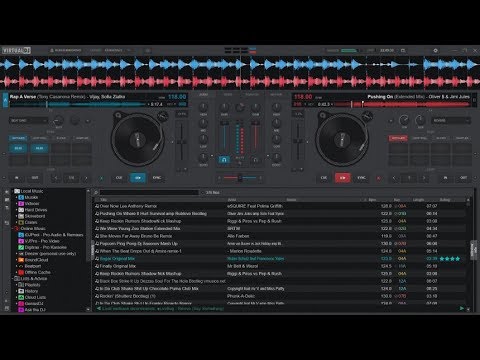Click the left deck turntable platter
Screen dimensions: 480x360
coord(137,140)
